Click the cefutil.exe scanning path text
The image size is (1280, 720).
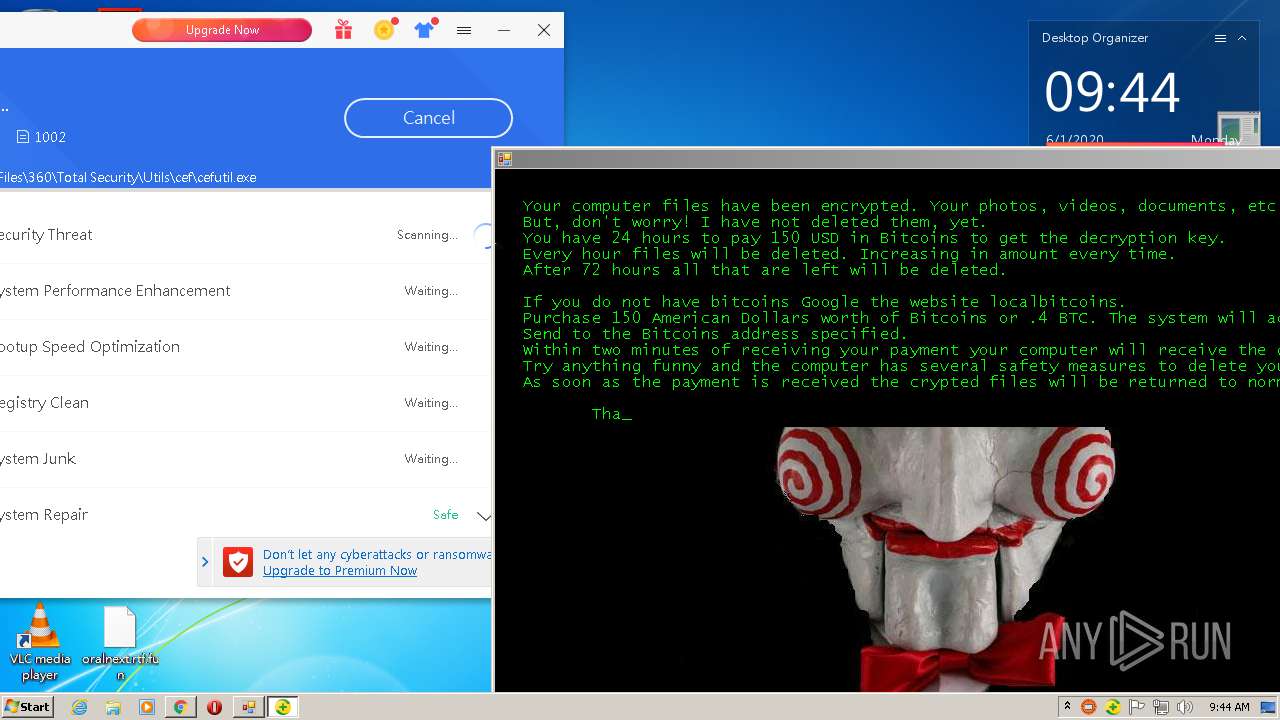pyautogui.click(x=128, y=177)
